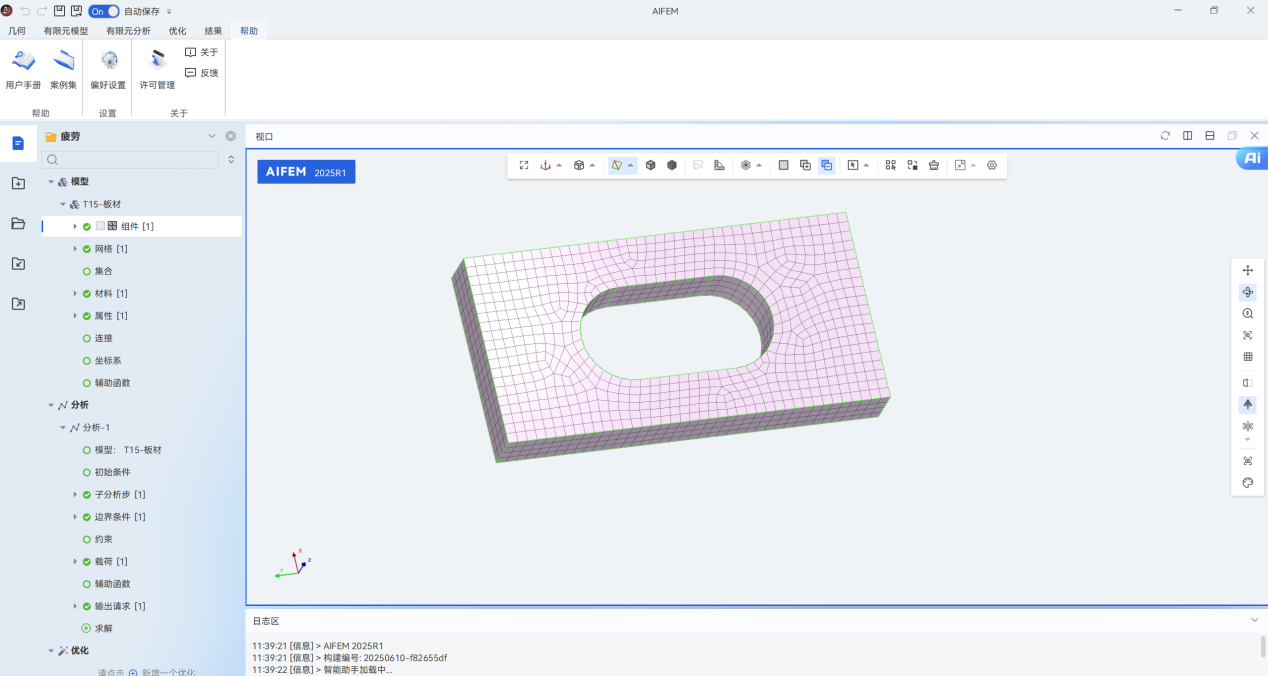The height and width of the screenshot is (676, 1268).
Task: Open the AI assistant badge in viewport
Action: pyautogui.click(x=1252, y=158)
